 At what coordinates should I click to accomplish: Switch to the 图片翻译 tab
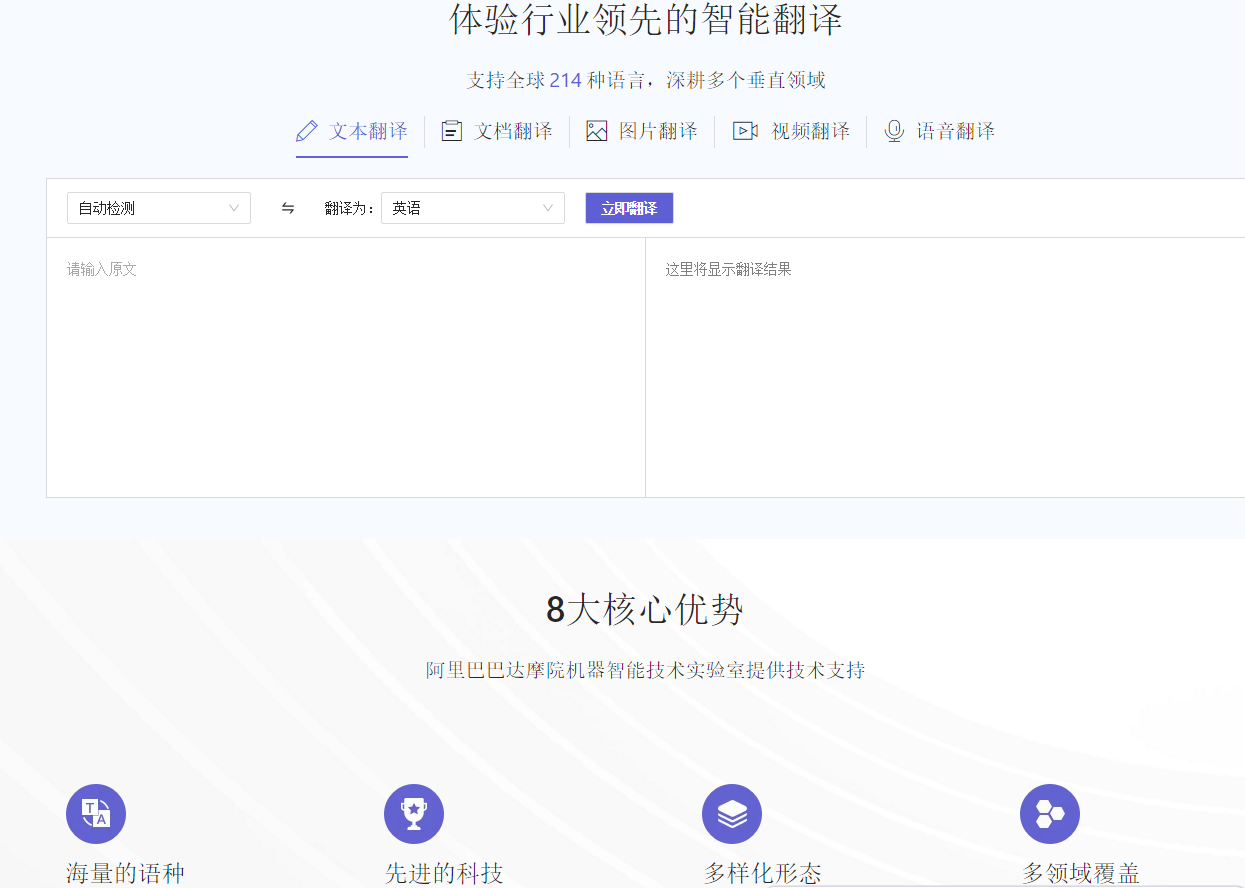point(658,131)
